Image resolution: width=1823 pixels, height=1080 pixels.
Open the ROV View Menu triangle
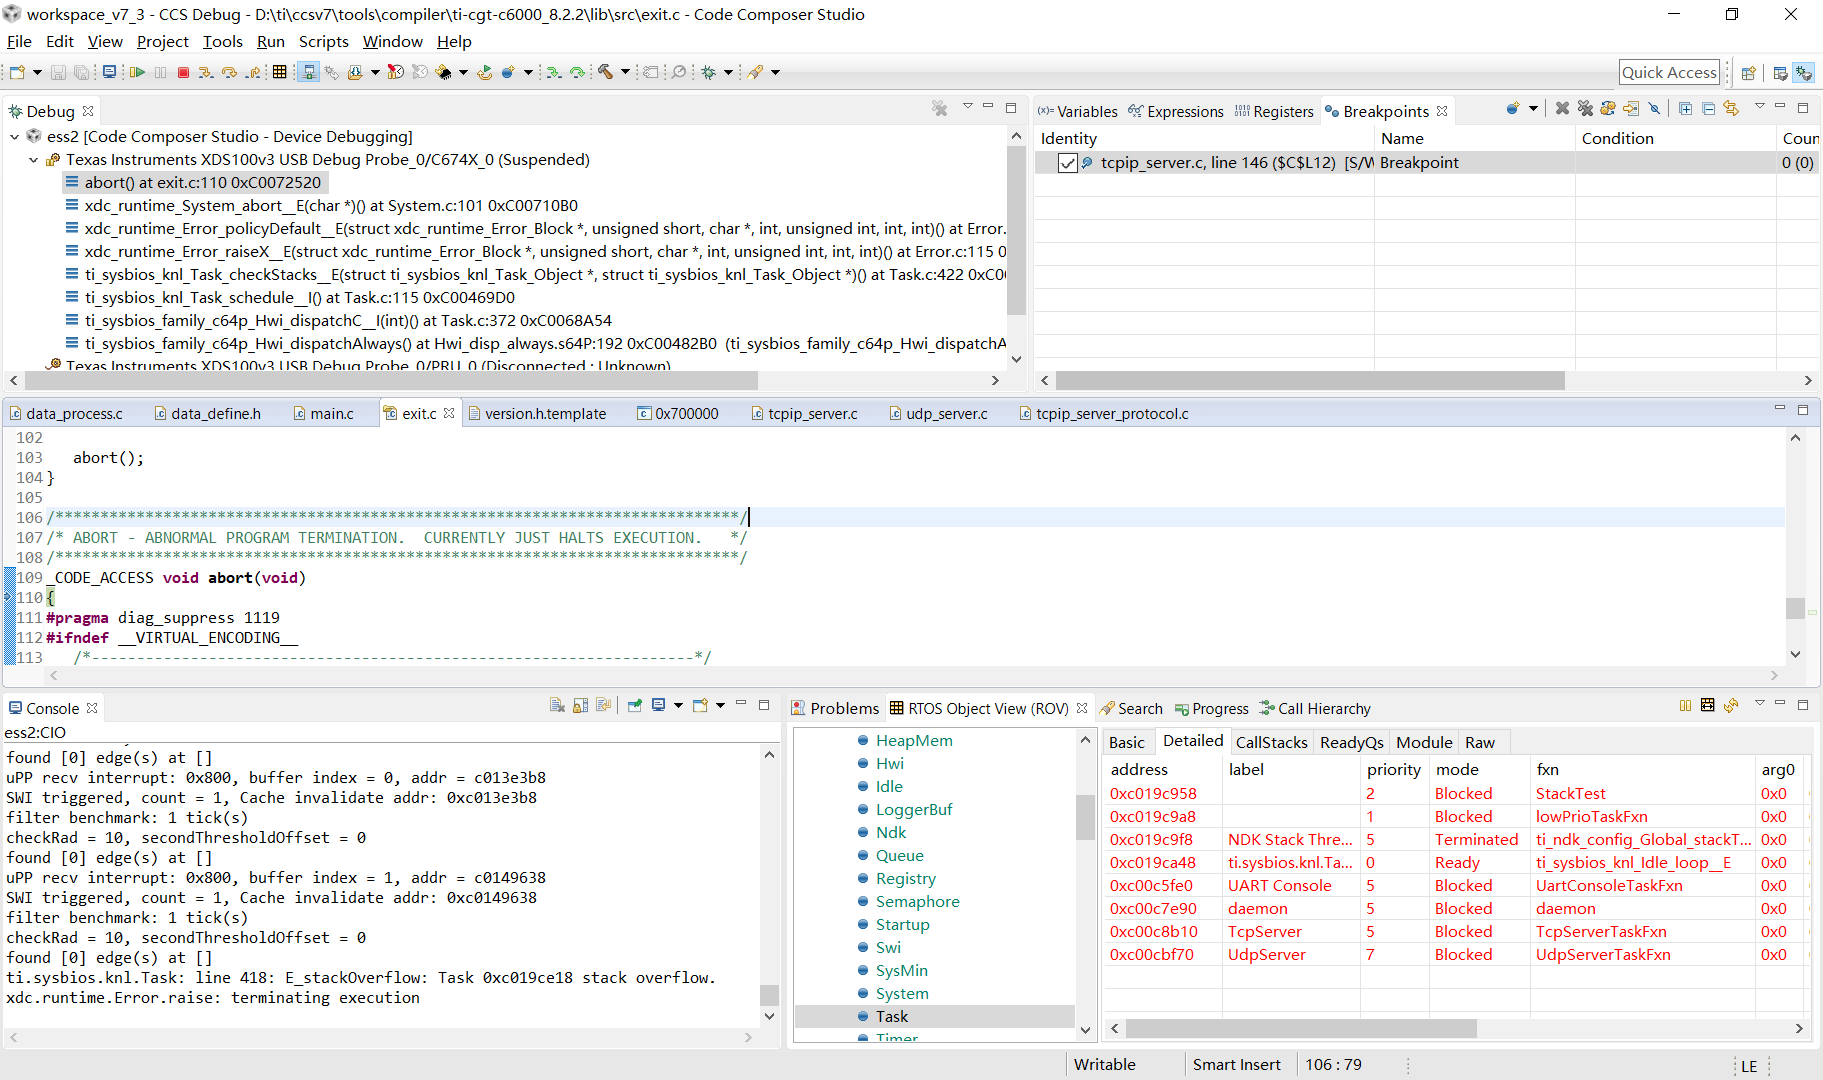(1760, 703)
